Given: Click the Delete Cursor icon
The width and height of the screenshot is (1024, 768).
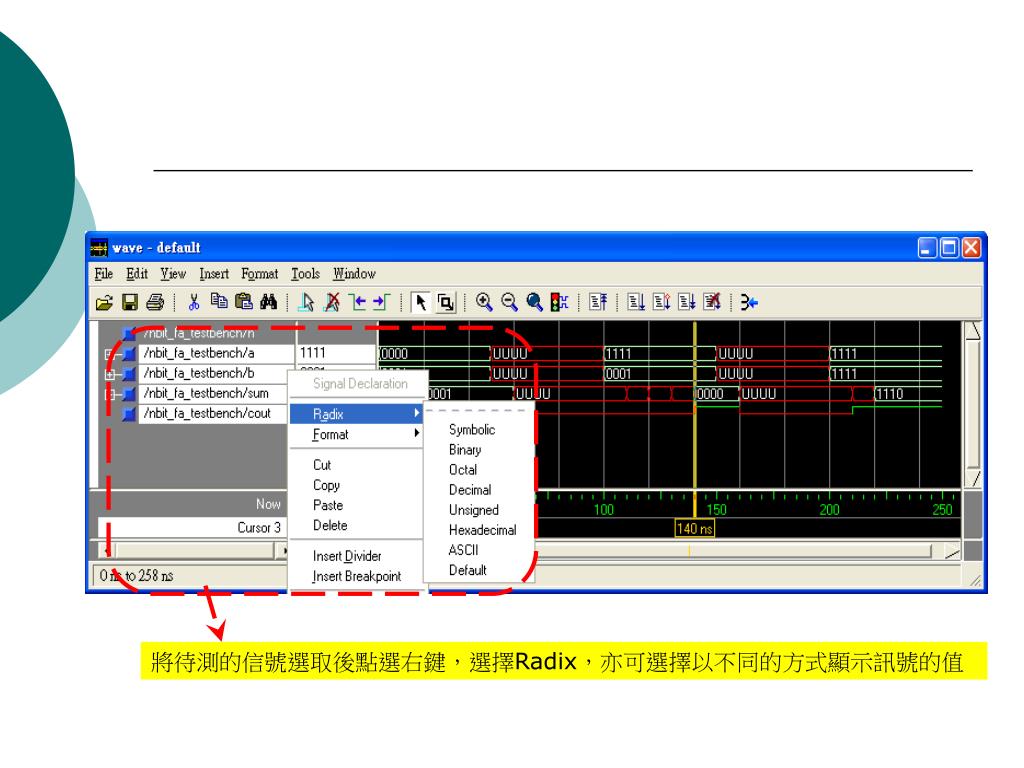Looking at the screenshot, I should 332,302.
